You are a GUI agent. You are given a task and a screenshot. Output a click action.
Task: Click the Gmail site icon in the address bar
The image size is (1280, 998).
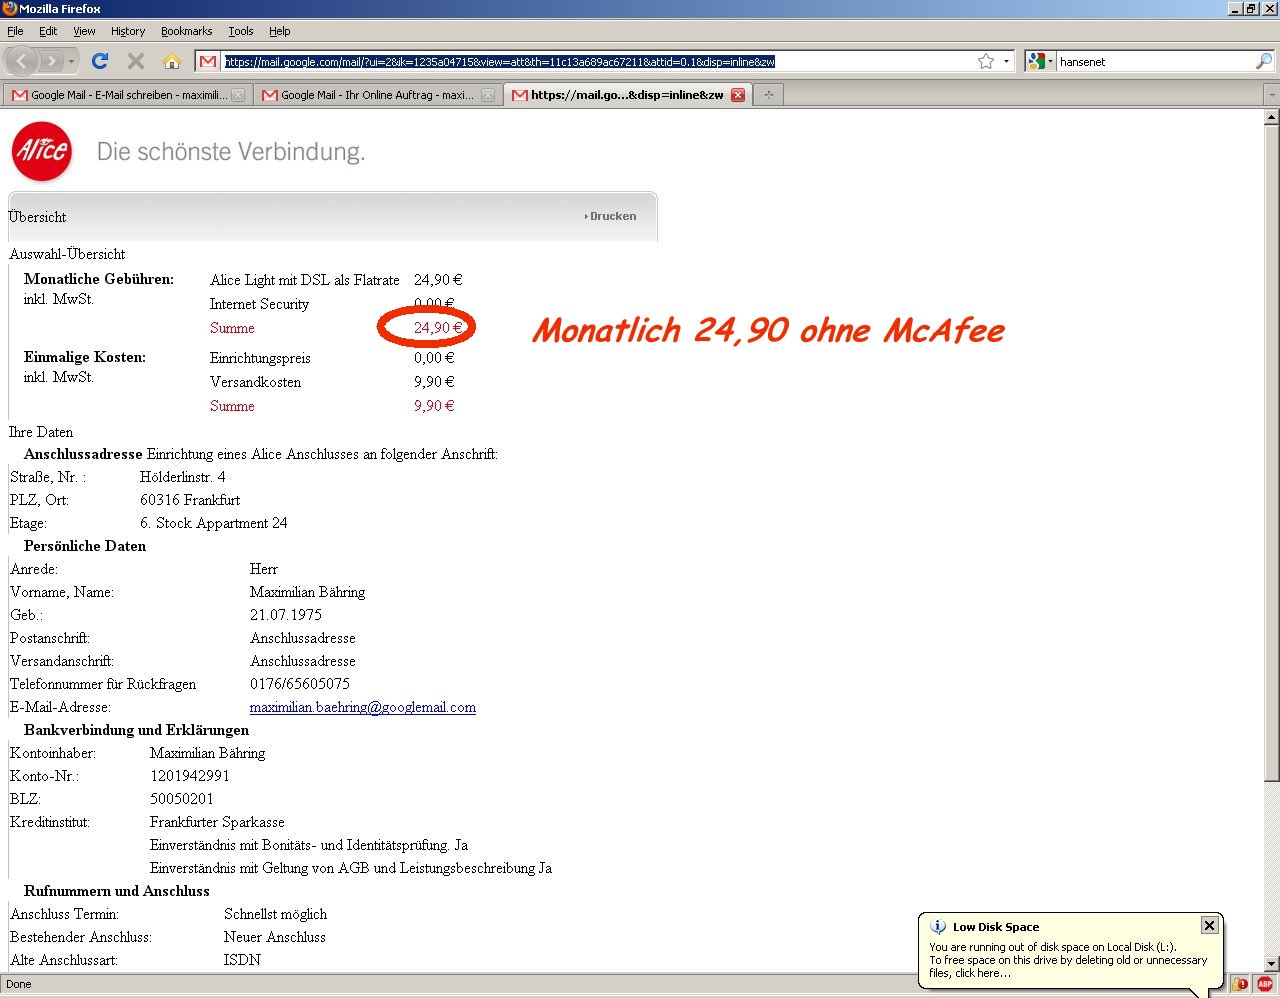(x=207, y=62)
